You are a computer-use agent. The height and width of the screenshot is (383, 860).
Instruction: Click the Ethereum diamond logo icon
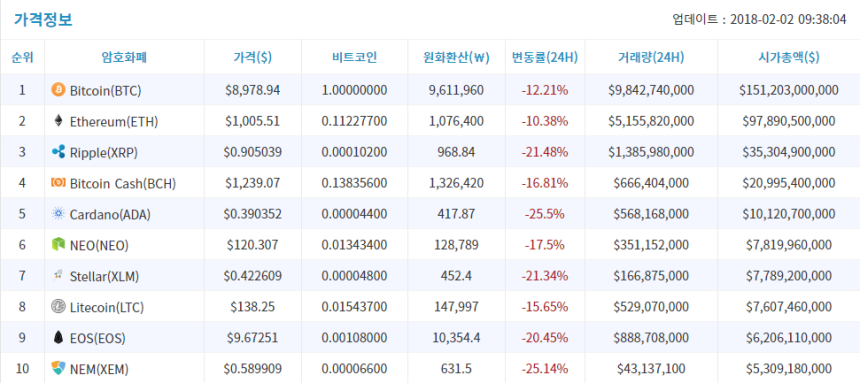[x=58, y=121]
